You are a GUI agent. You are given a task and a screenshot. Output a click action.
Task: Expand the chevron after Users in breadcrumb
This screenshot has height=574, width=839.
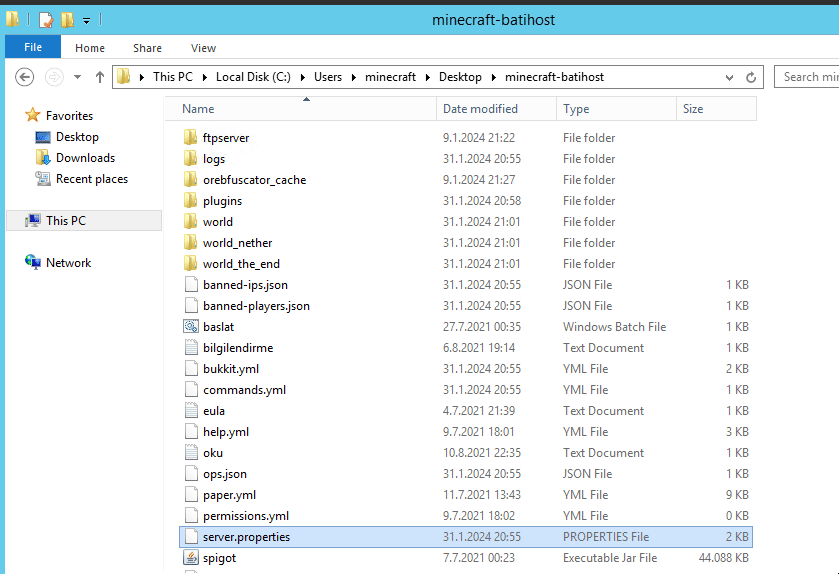point(351,77)
